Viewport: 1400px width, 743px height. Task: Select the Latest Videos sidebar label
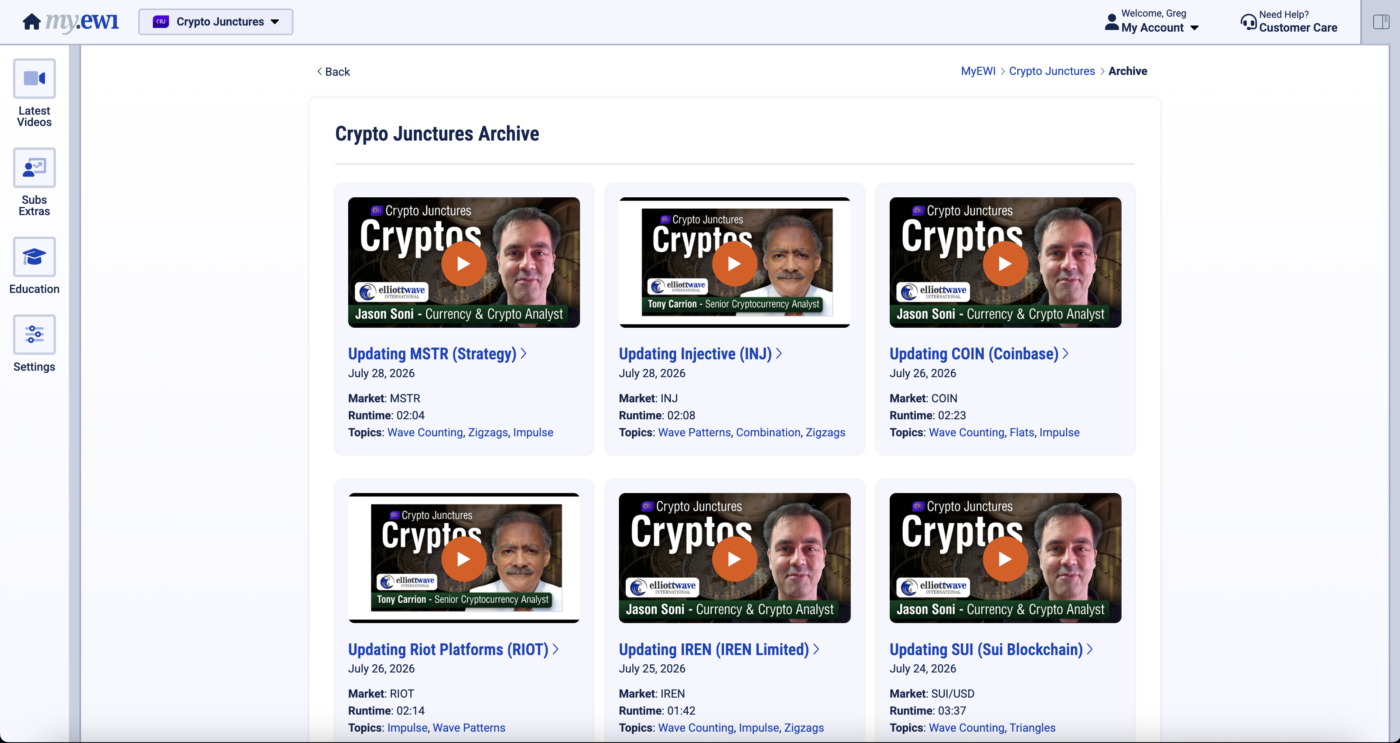click(34, 117)
